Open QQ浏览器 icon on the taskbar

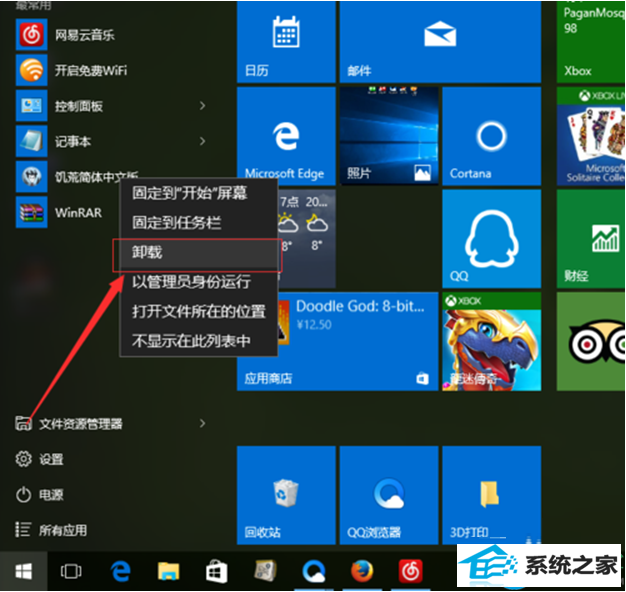point(314,571)
